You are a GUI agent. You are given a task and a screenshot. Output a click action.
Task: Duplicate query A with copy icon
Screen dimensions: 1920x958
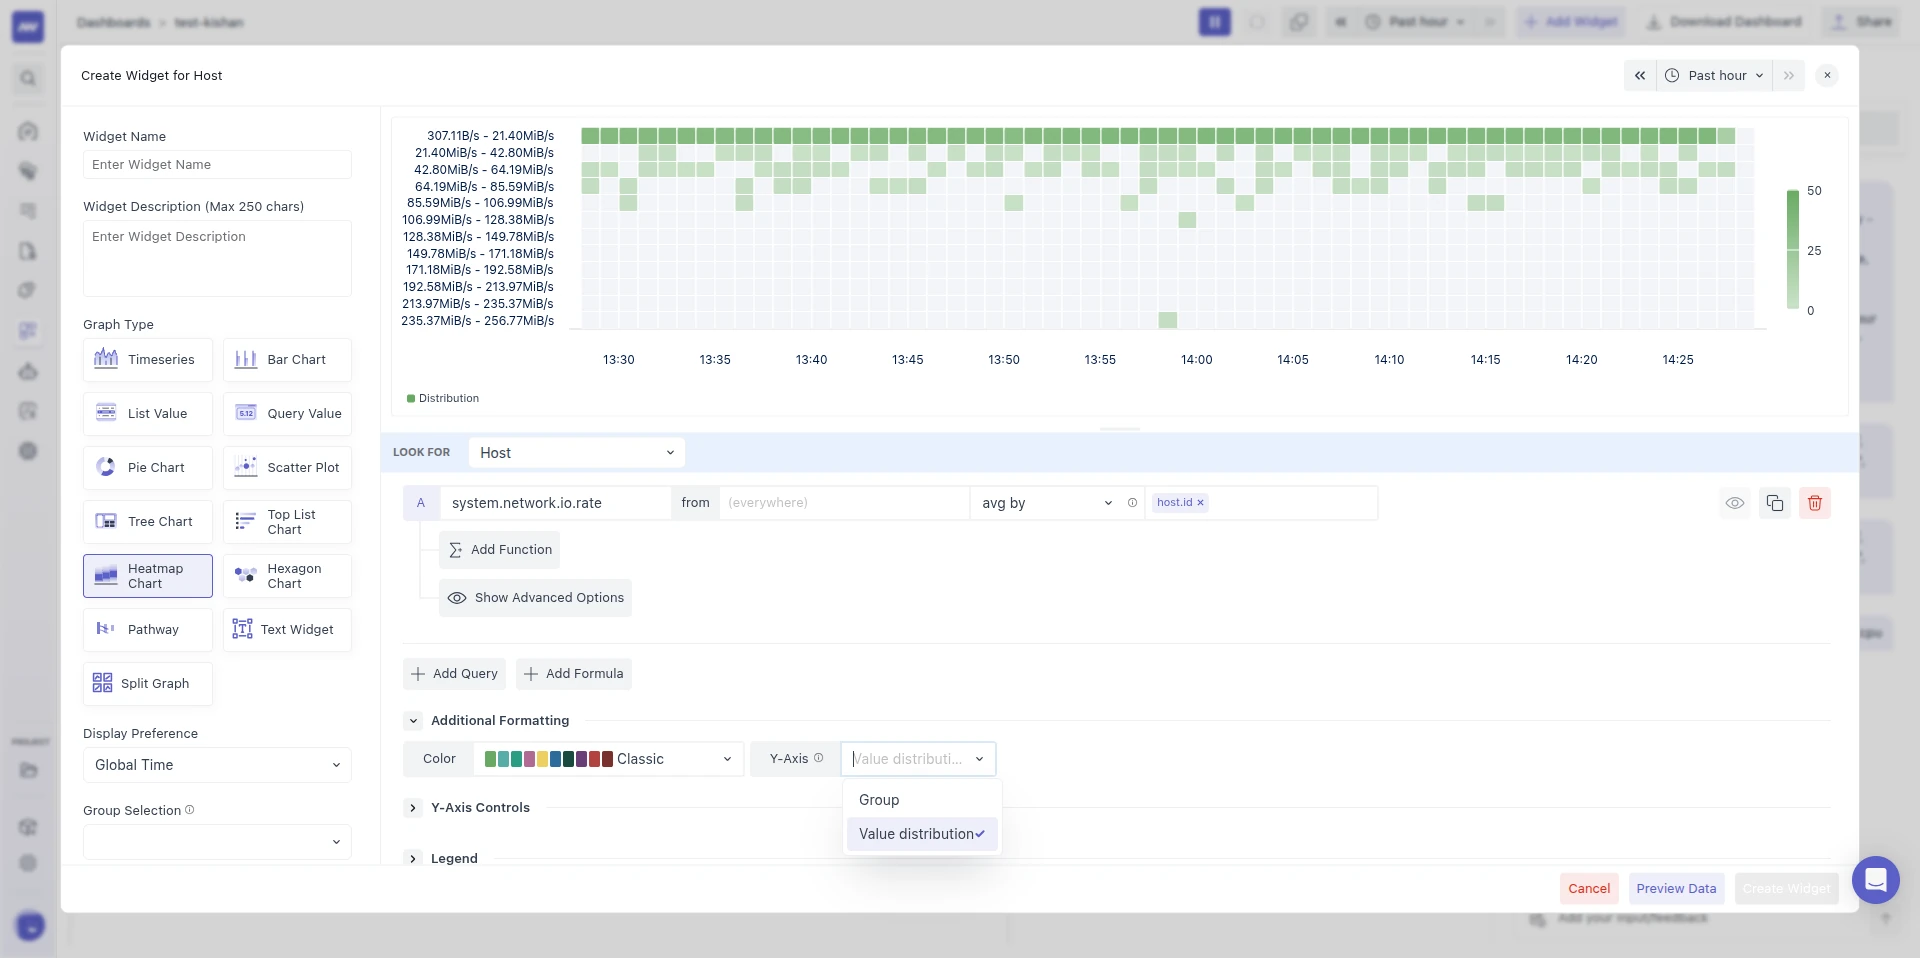coord(1775,503)
